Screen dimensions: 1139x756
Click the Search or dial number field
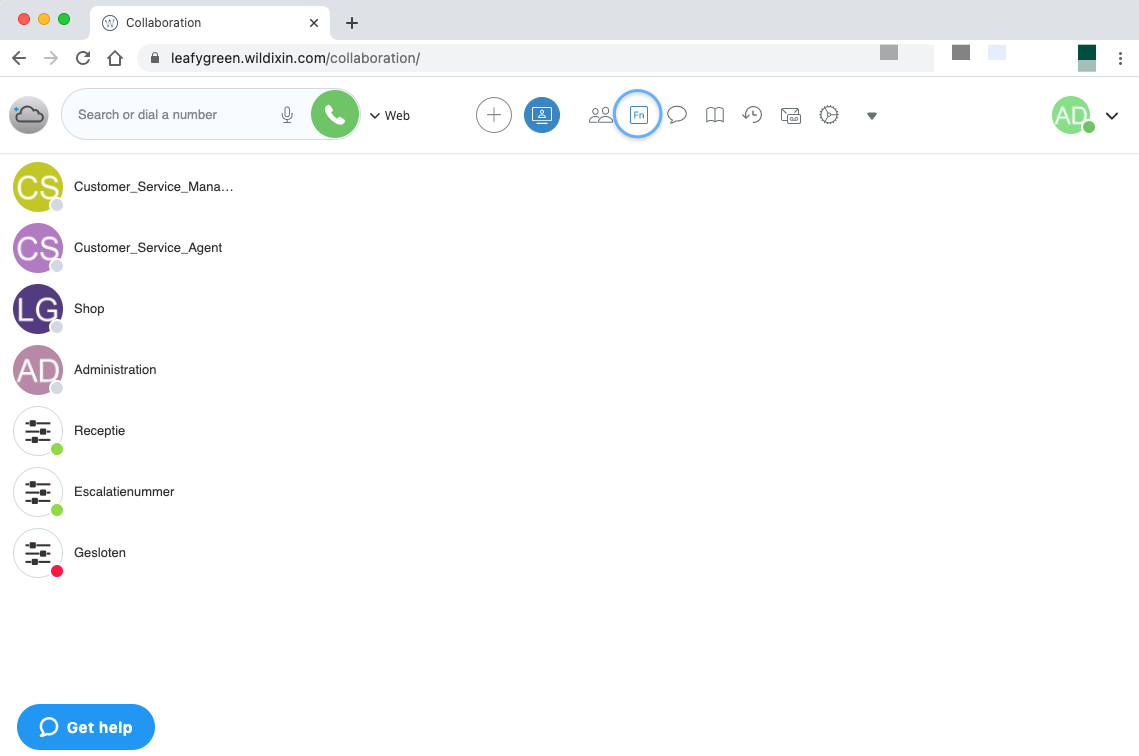pos(170,115)
